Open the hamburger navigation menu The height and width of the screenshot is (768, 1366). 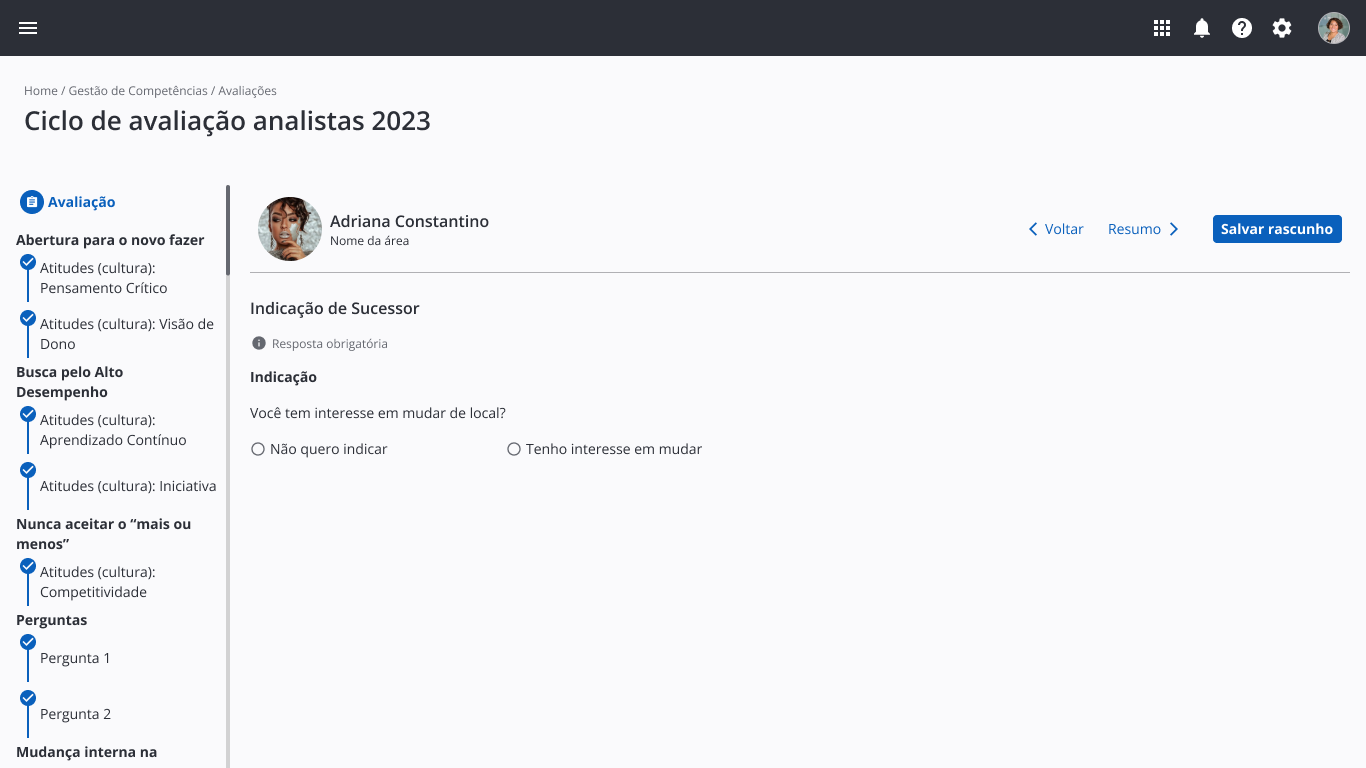click(28, 28)
